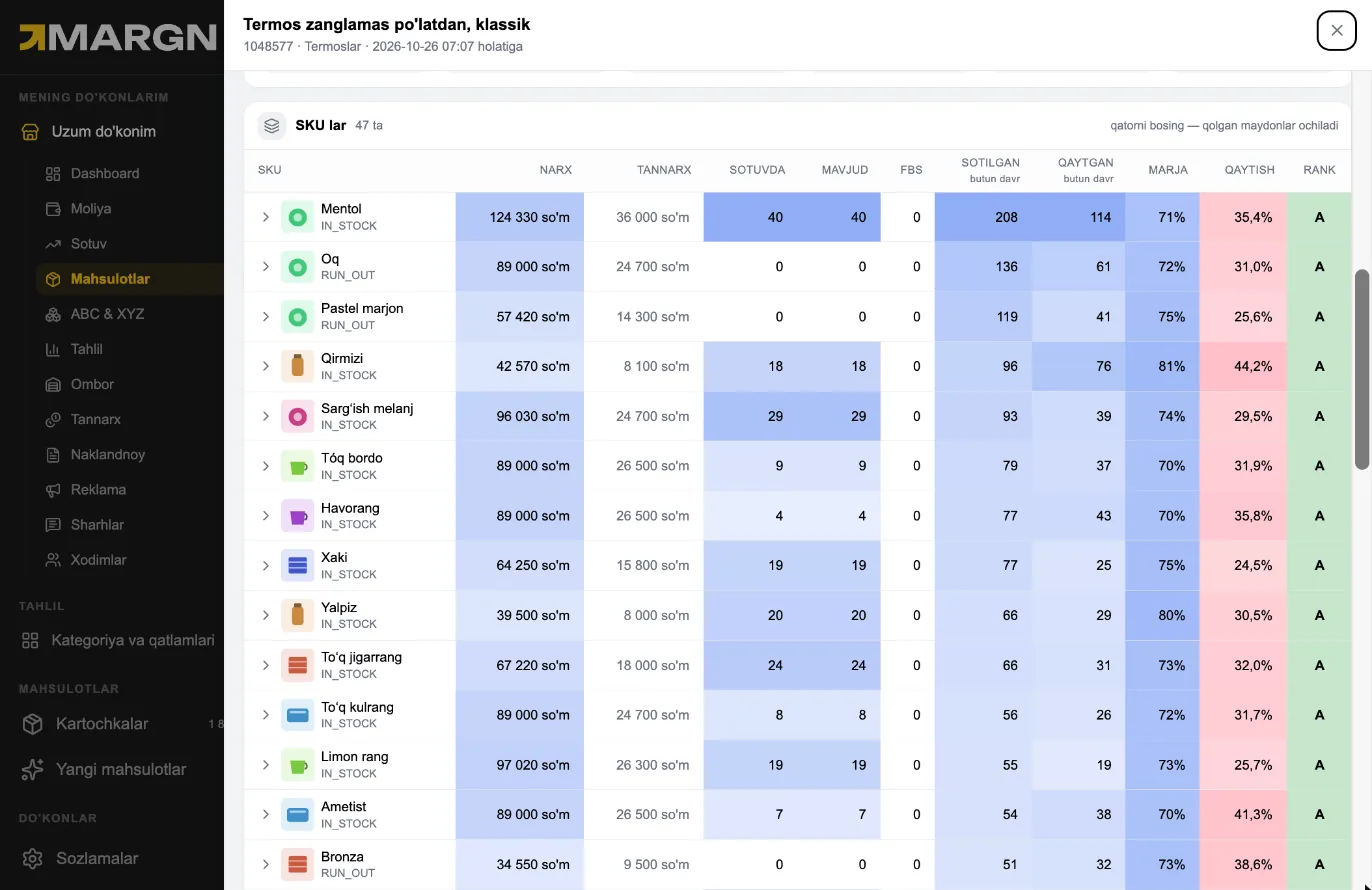Select the Reklama megaphone icon
This screenshot has height=890, width=1372.
(53, 490)
